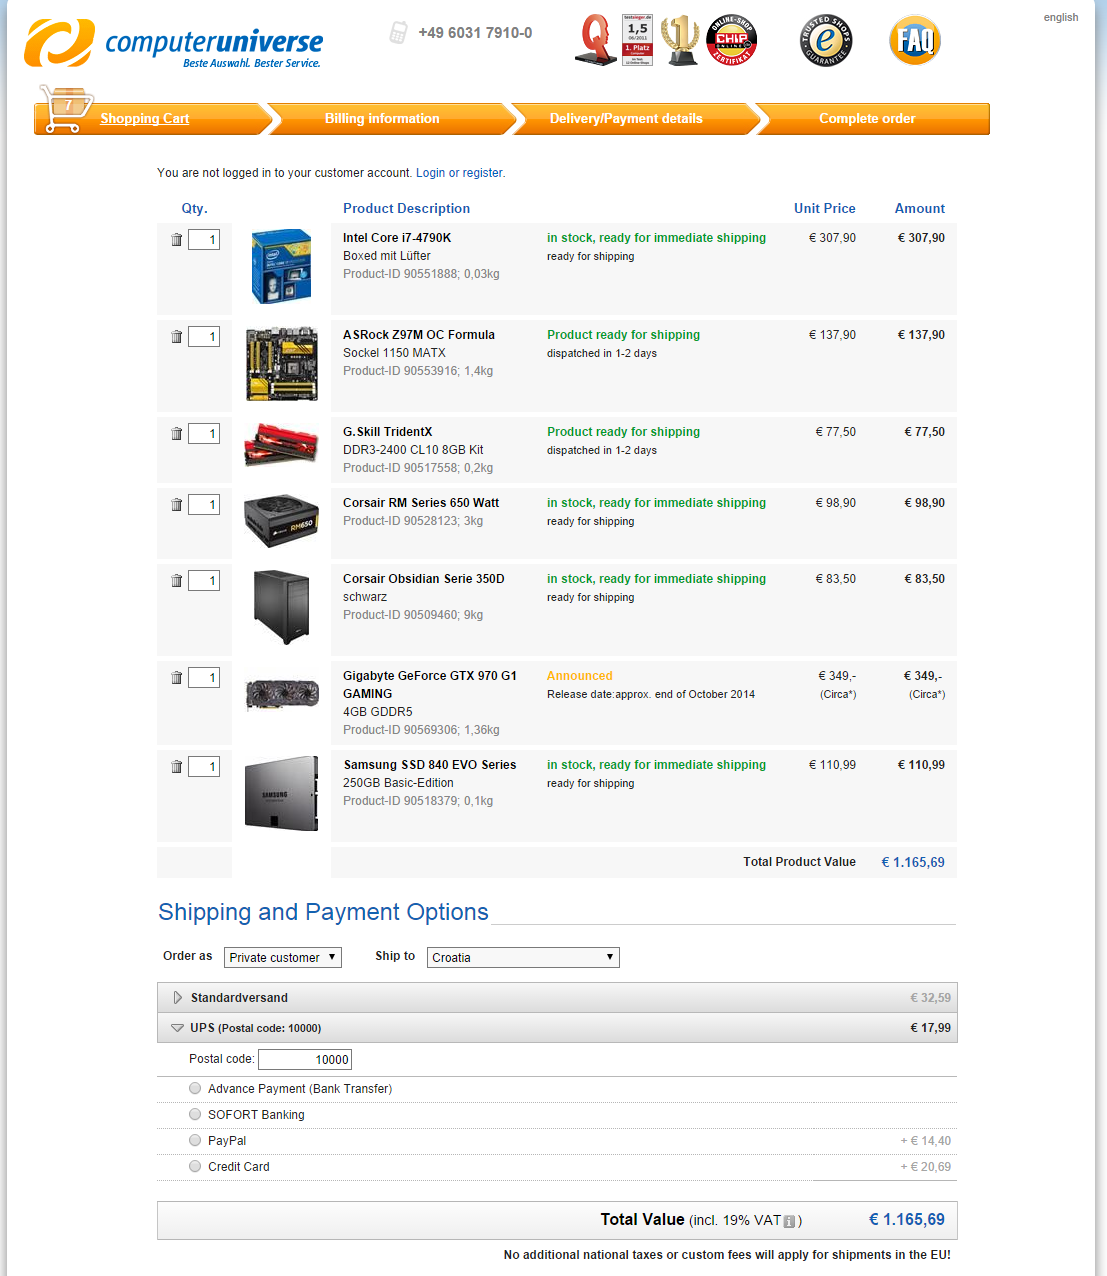Switch site language via english link
1107x1276 pixels.
click(1060, 17)
